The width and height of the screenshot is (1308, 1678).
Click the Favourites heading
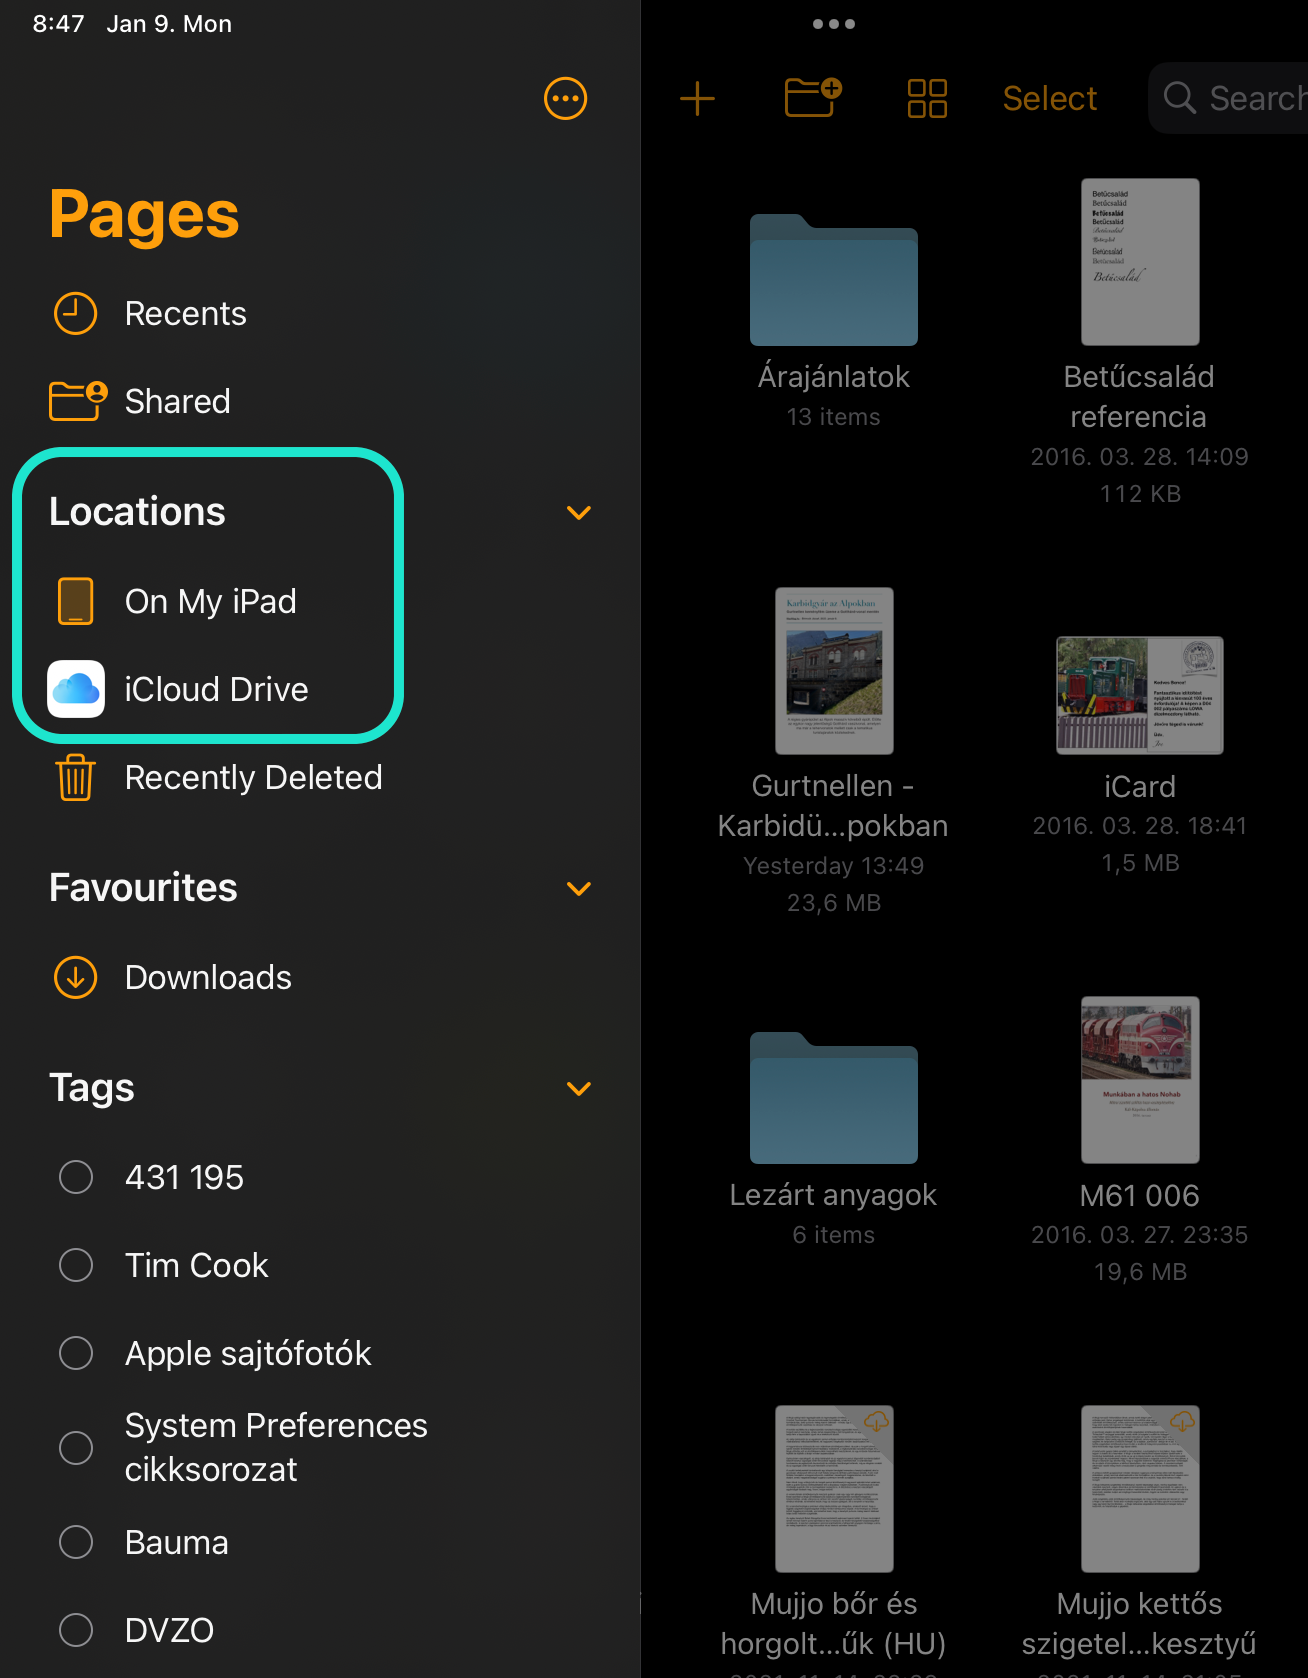[x=143, y=887]
